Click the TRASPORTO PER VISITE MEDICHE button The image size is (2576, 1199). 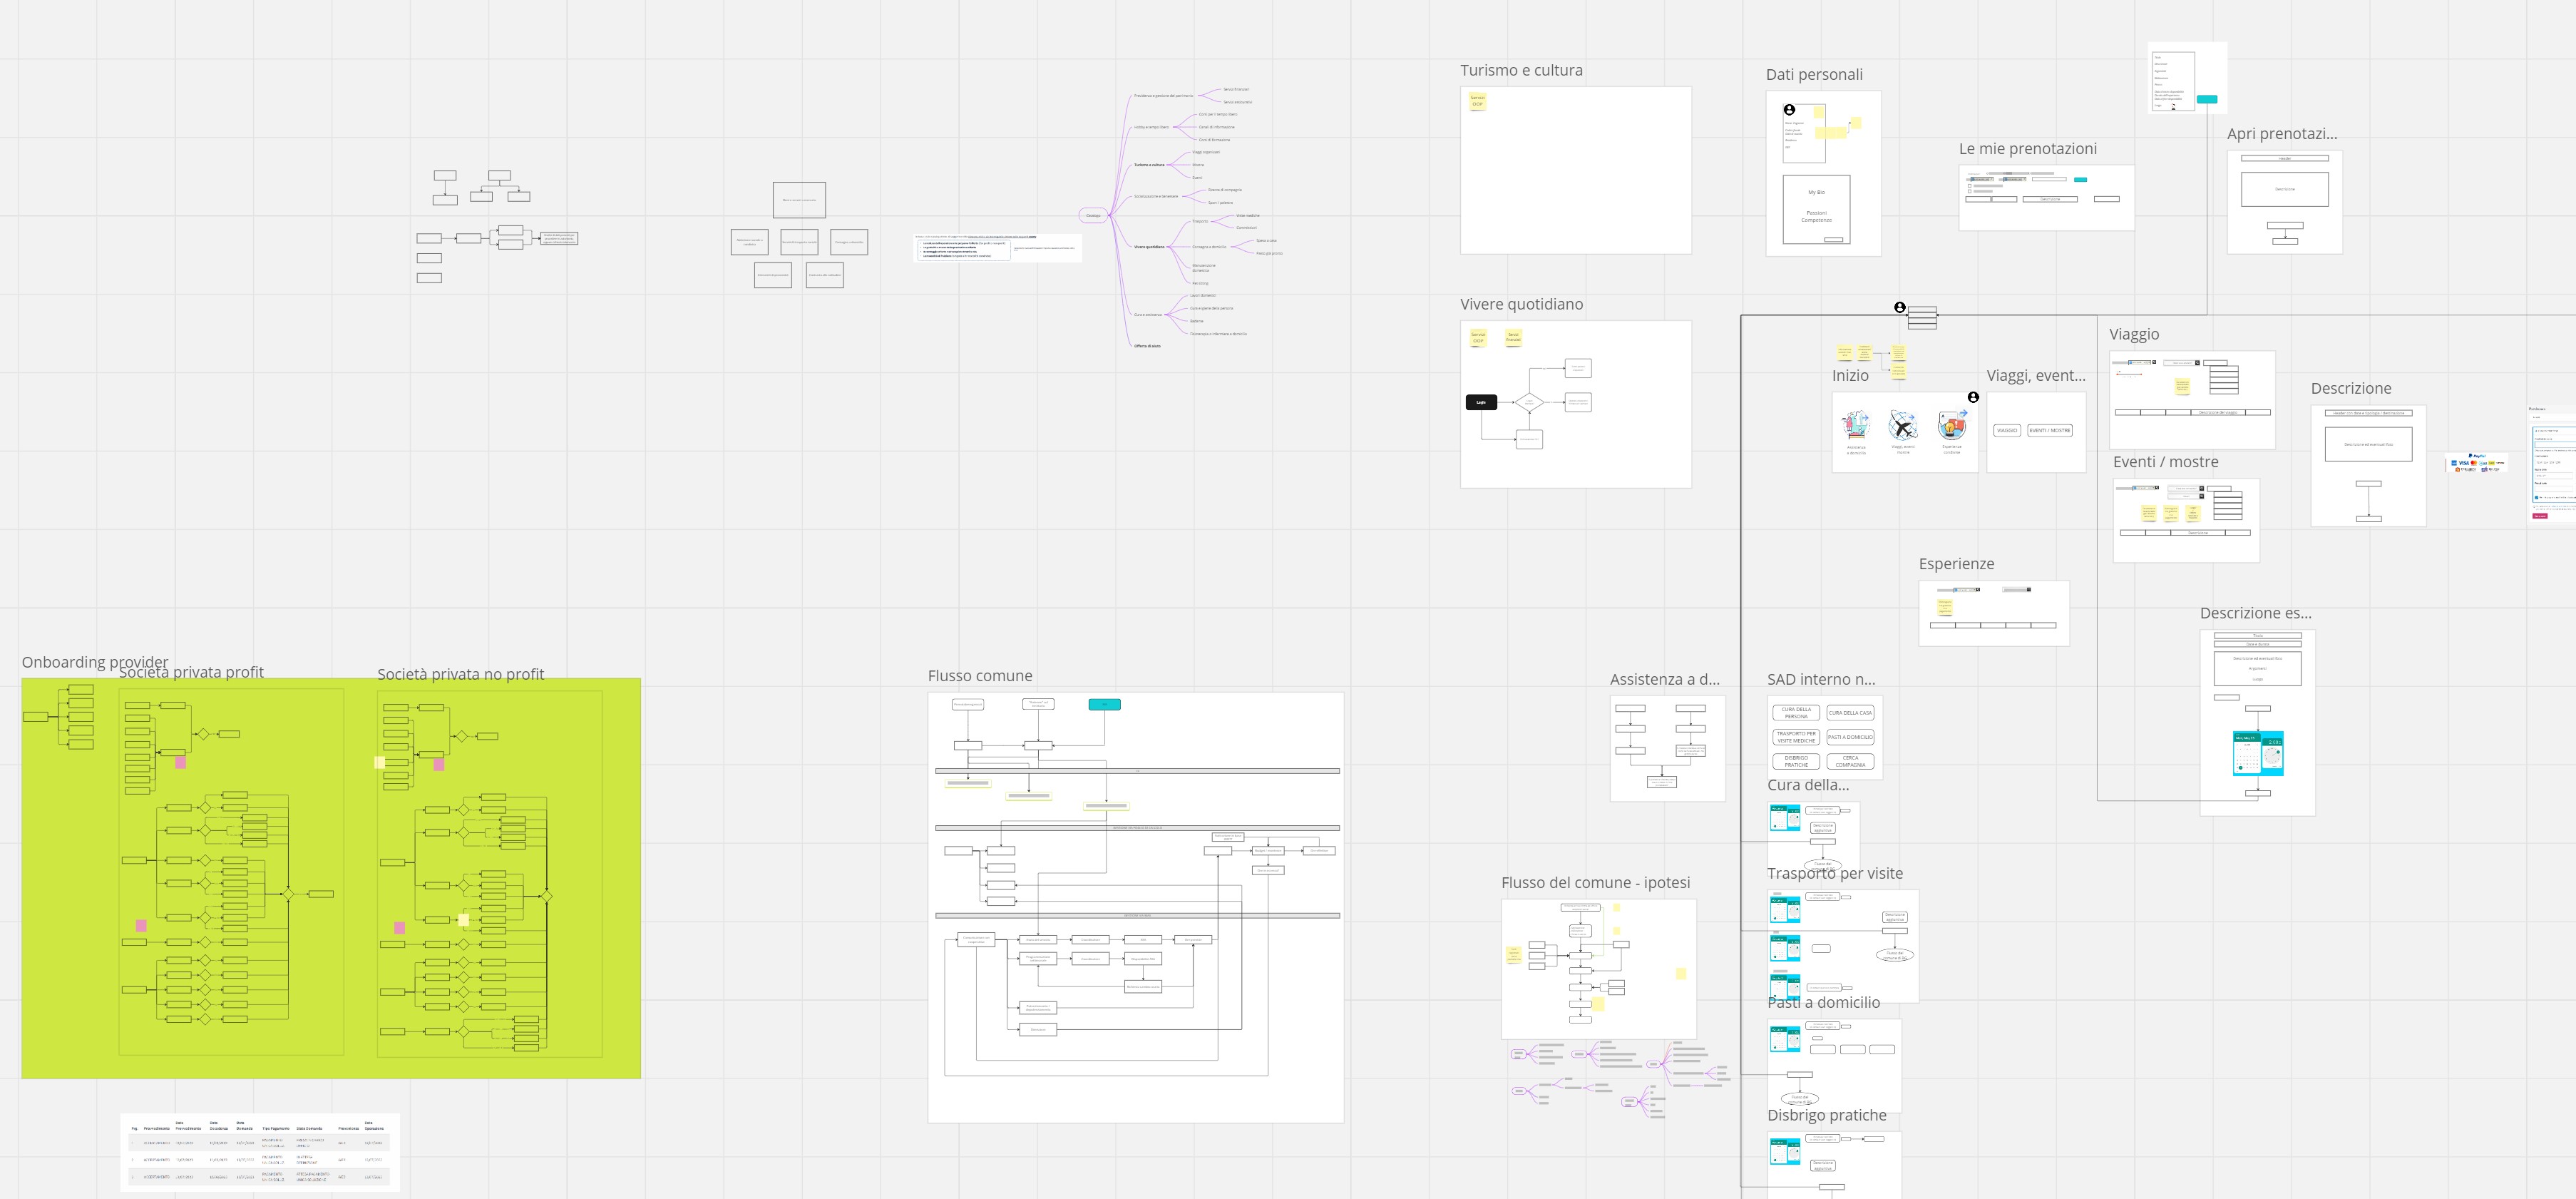coord(1796,737)
